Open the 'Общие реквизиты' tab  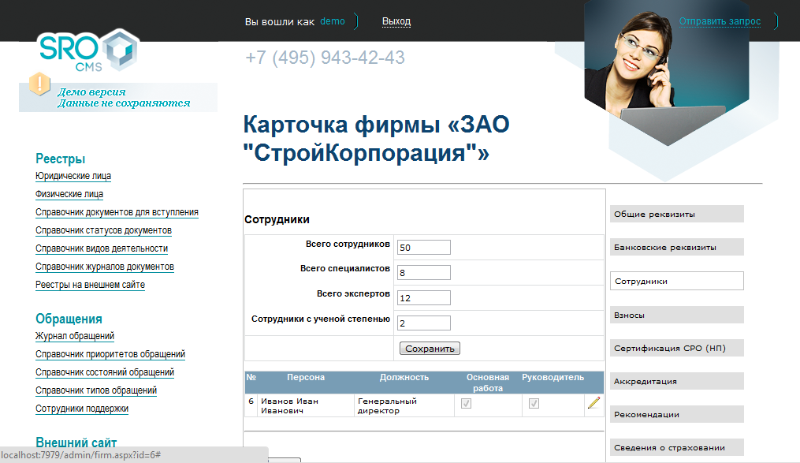[676, 214]
